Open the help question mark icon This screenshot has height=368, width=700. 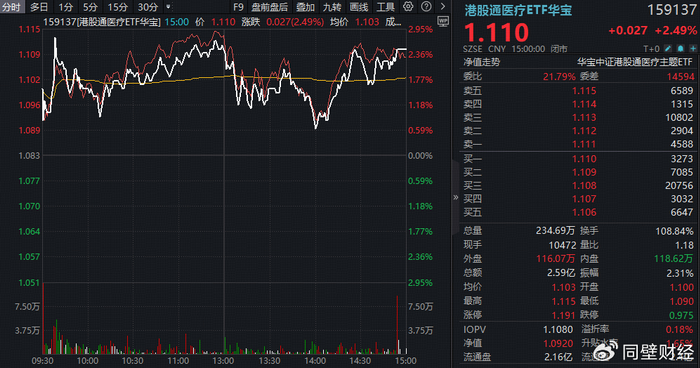426,6
